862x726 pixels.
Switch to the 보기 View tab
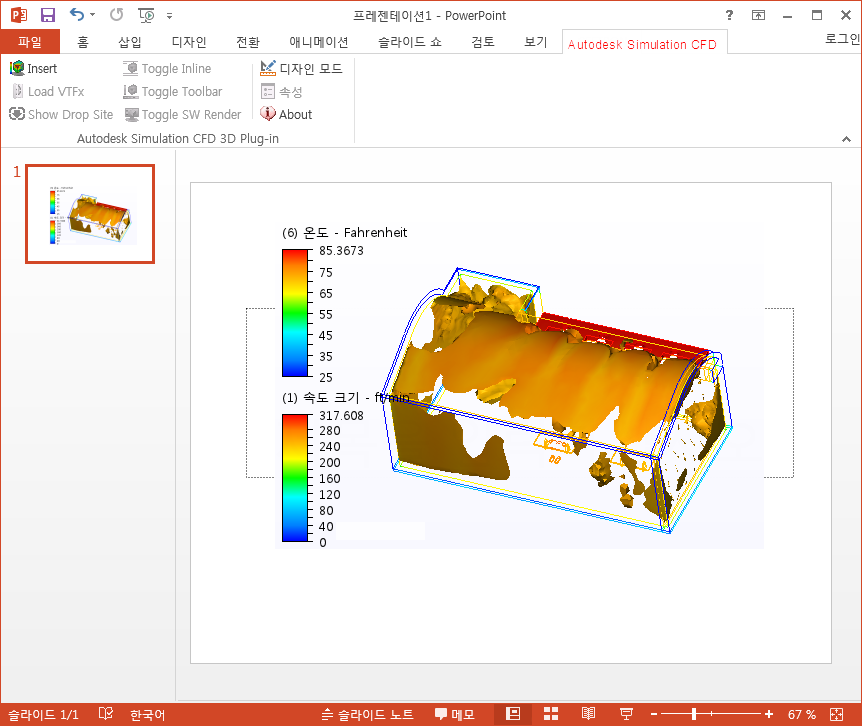535,42
